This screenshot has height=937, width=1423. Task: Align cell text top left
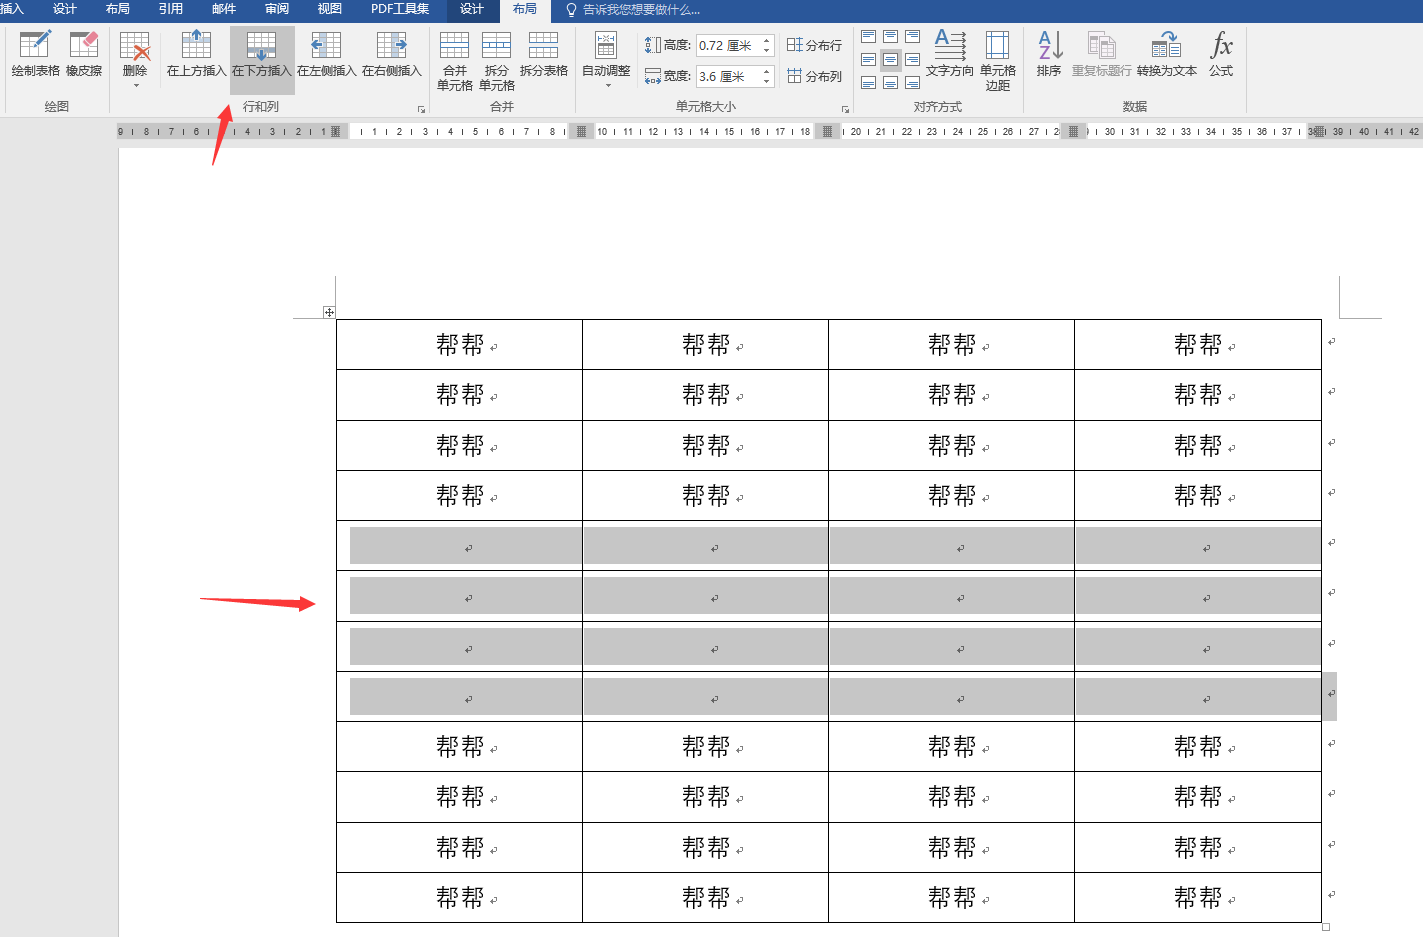click(x=868, y=37)
